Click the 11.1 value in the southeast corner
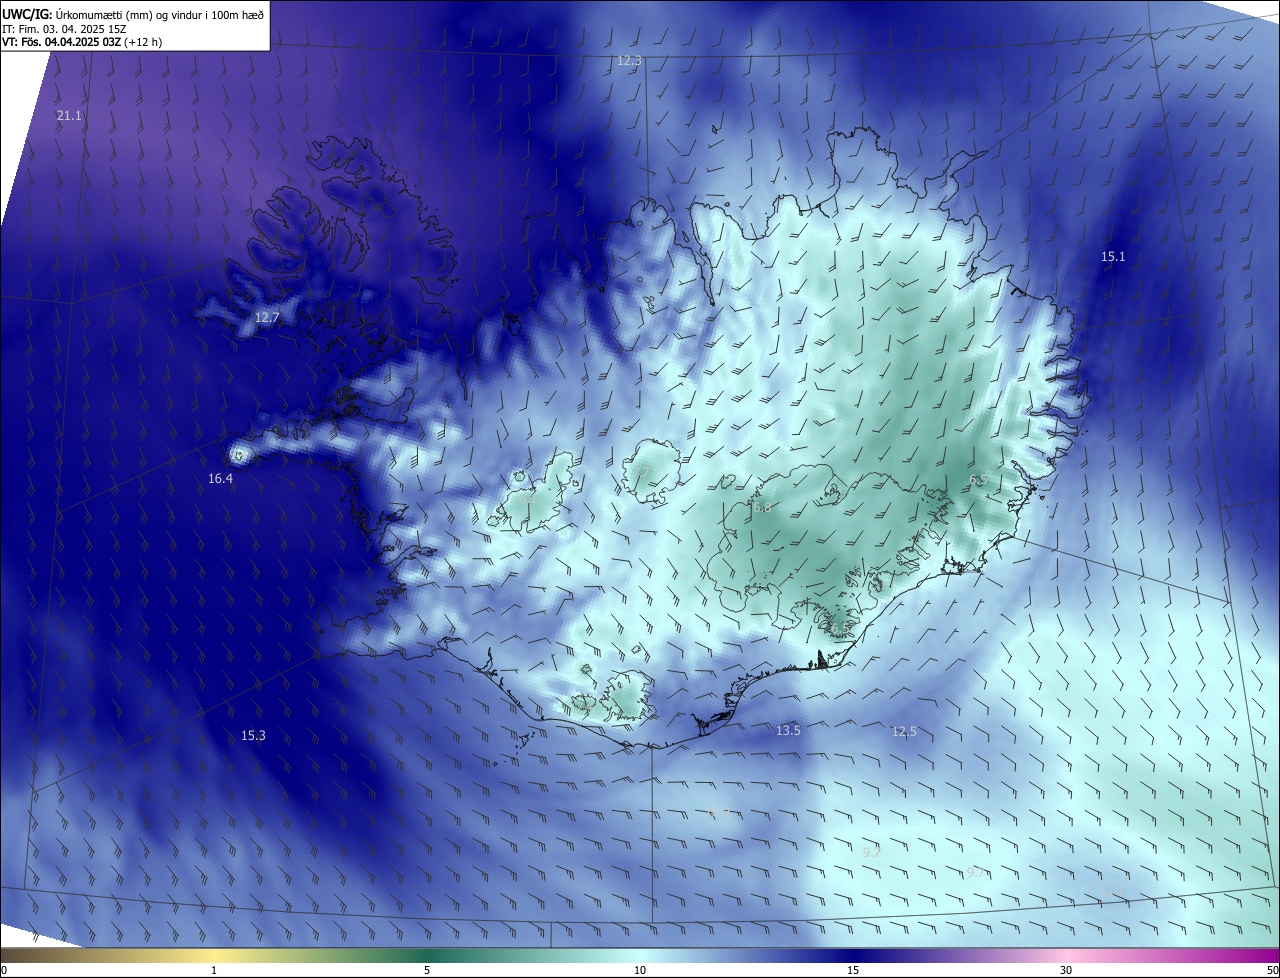The width and height of the screenshot is (1280, 978). [x=1112, y=890]
